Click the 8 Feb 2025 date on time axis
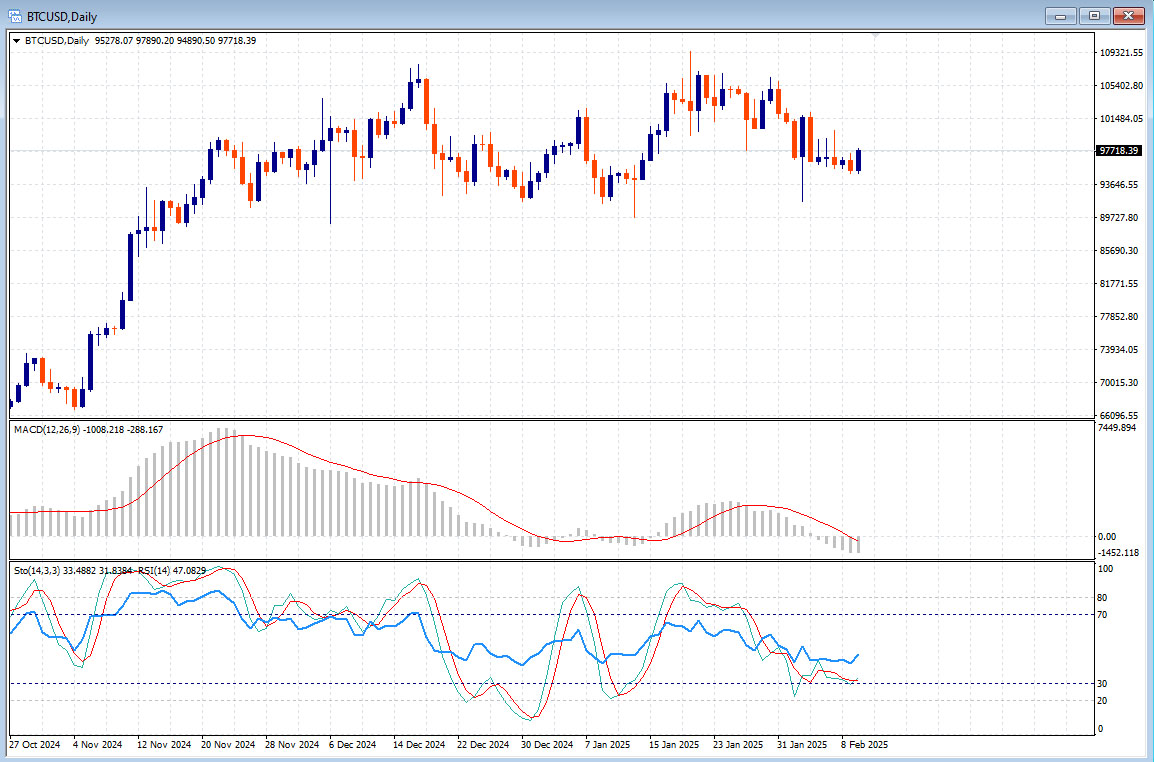1154x762 pixels. coord(864,745)
